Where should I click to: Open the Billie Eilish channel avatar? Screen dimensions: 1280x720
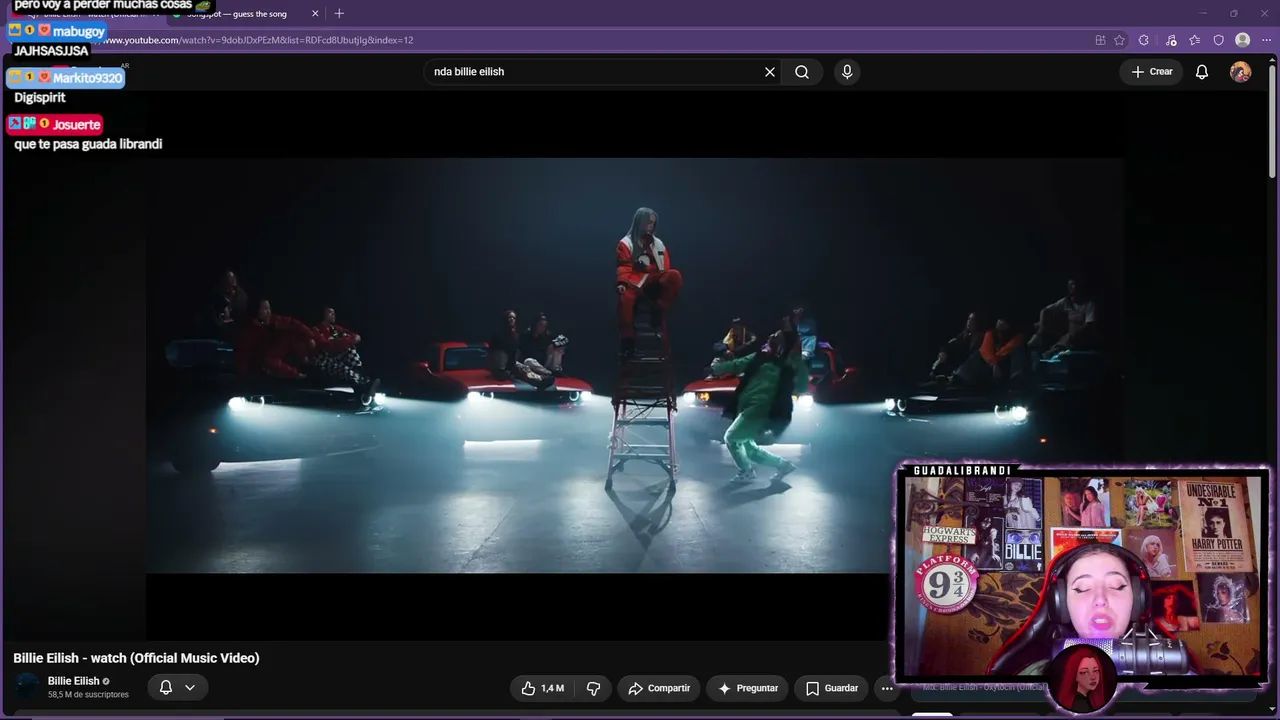[x=28, y=687]
